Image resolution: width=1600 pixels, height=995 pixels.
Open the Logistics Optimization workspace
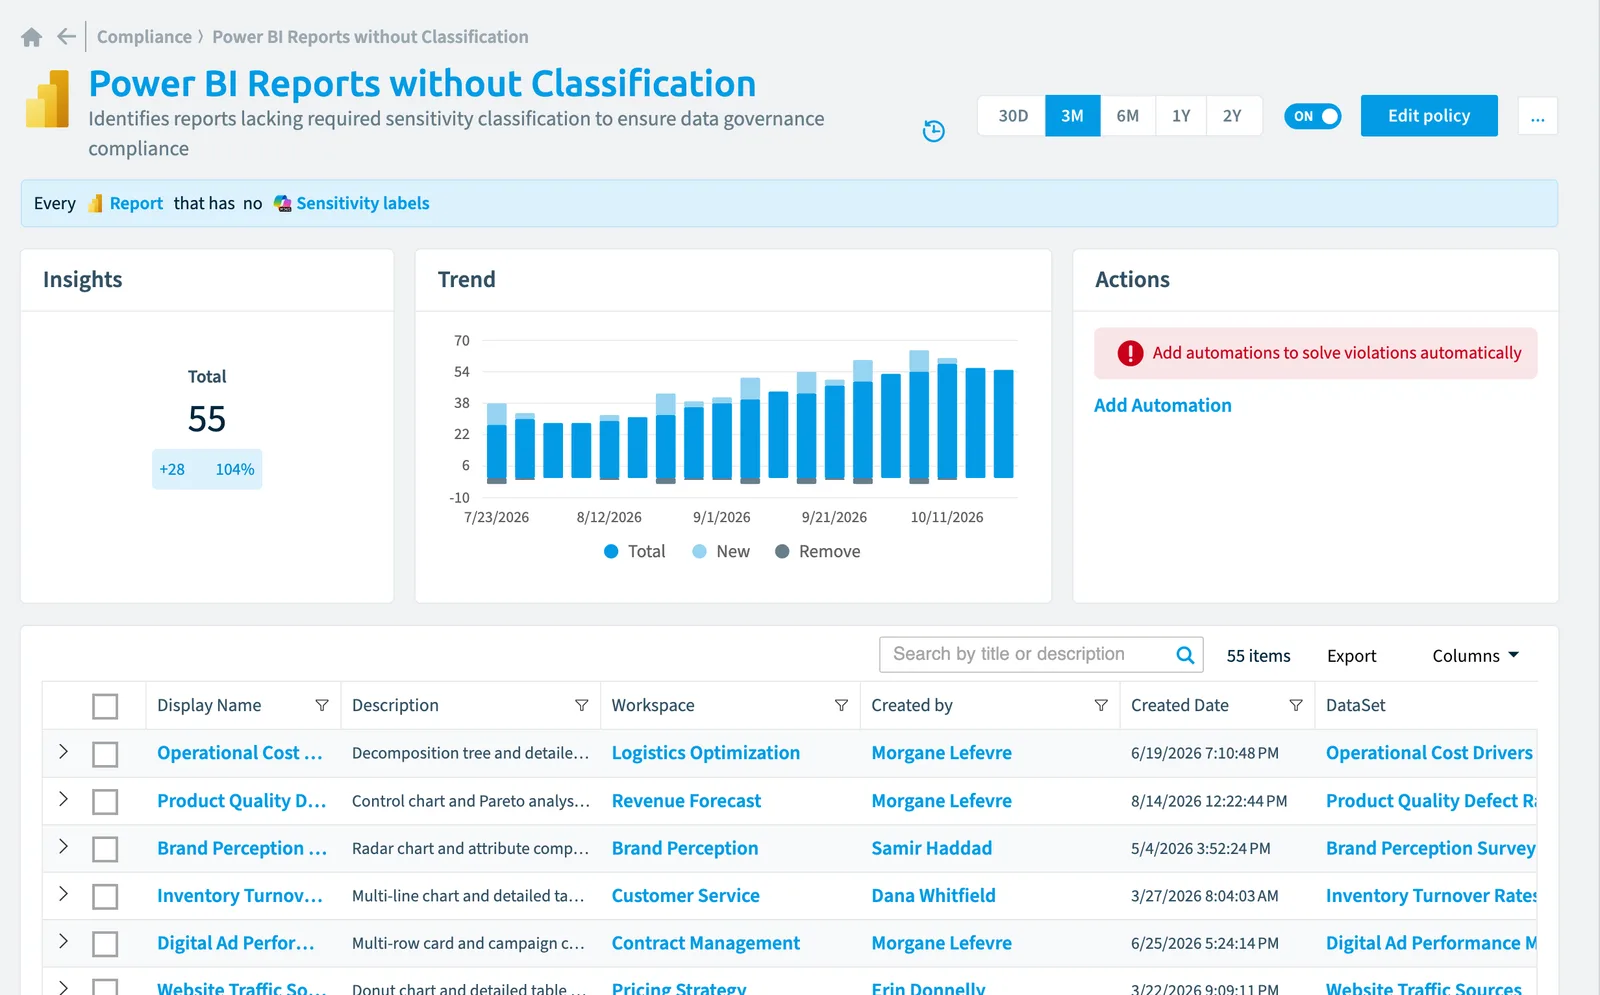706,754
